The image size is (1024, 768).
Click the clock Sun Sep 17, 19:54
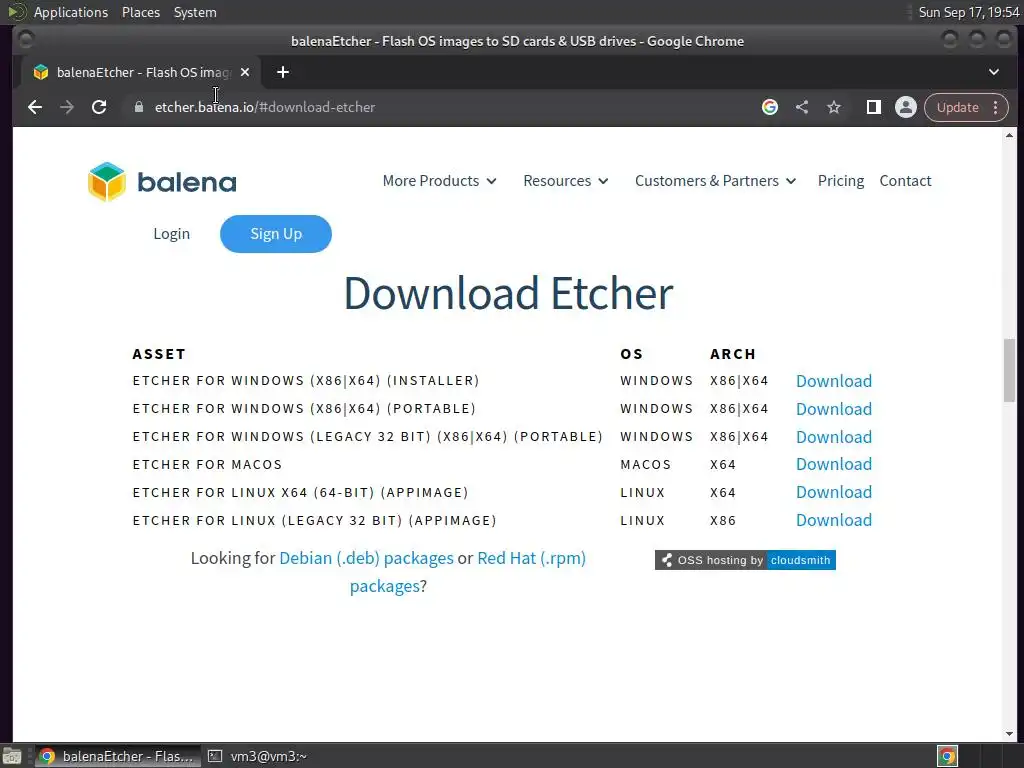(x=969, y=12)
